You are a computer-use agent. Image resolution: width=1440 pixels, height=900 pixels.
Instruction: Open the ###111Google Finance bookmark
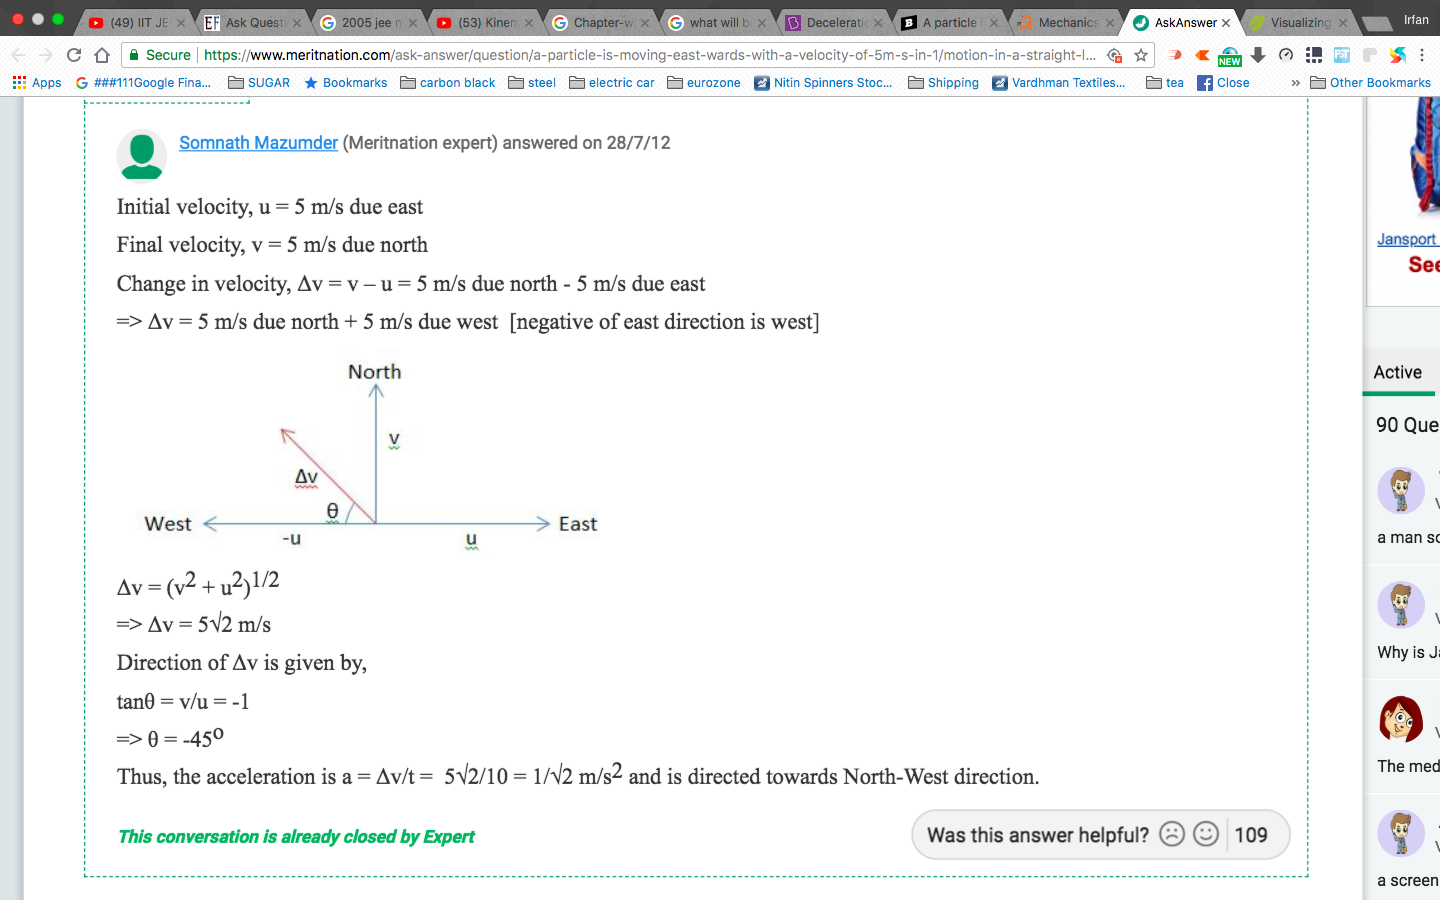143,83
